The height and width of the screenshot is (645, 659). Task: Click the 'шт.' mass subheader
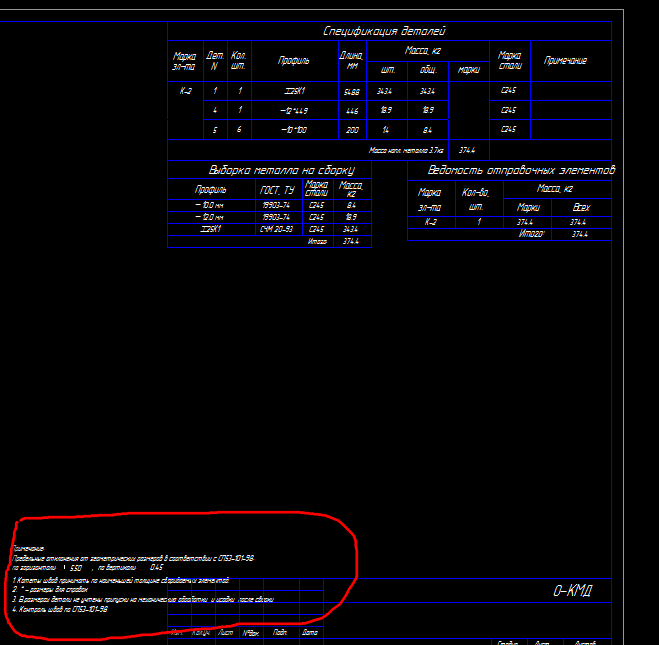tap(387, 70)
